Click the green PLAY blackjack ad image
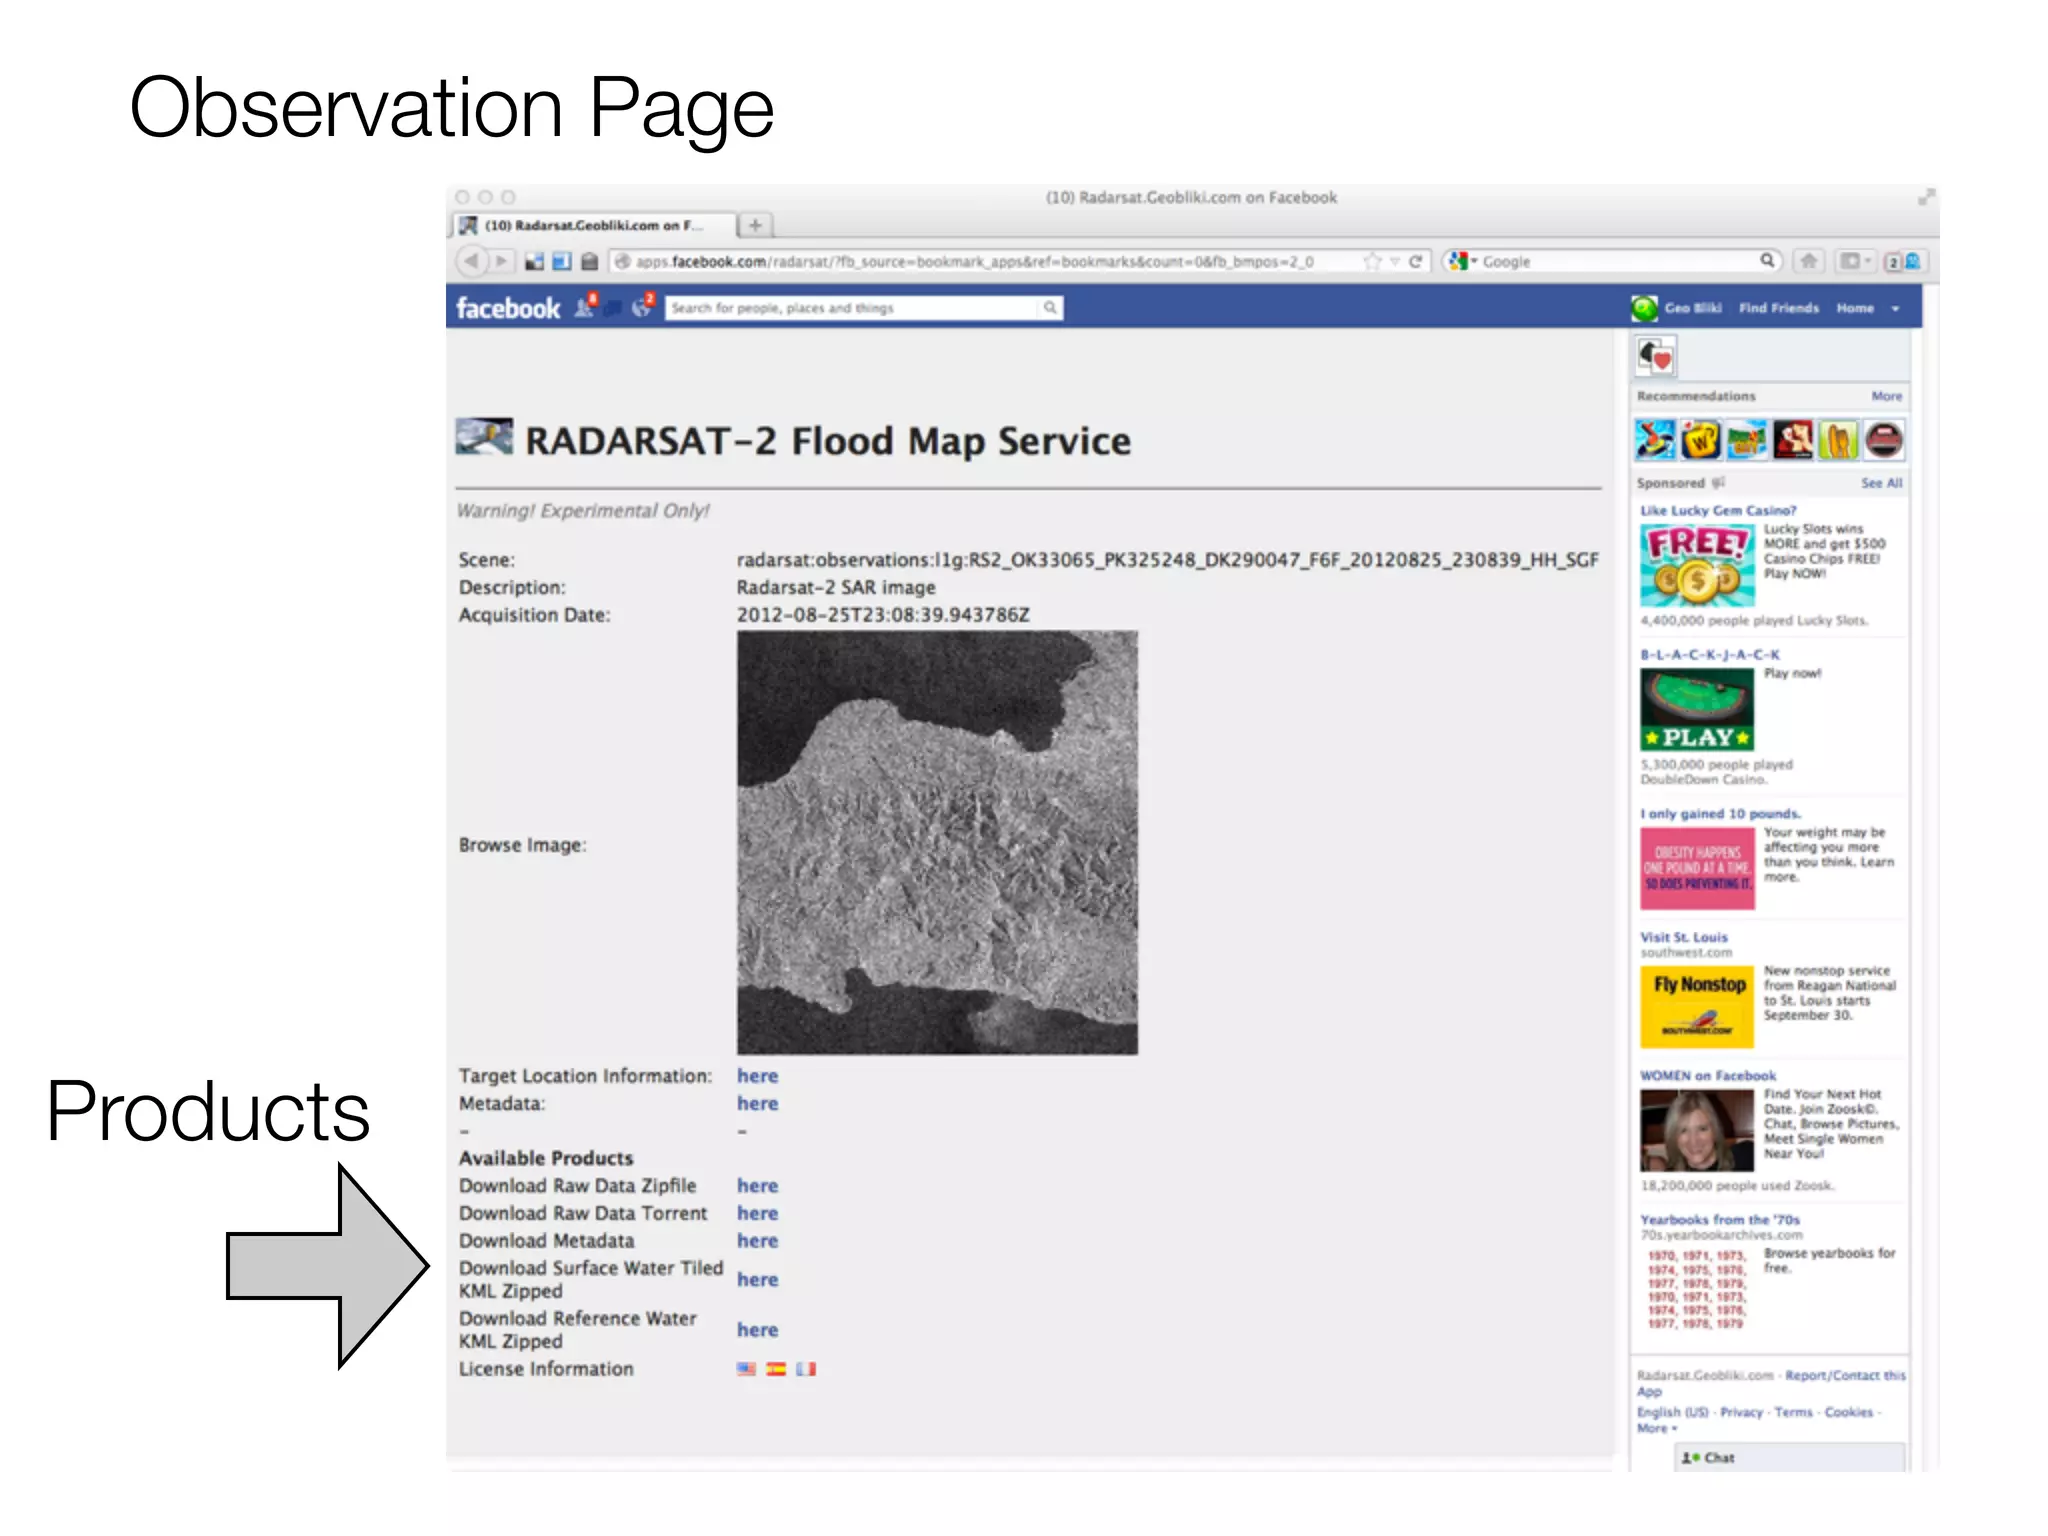 click(x=1697, y=709)
